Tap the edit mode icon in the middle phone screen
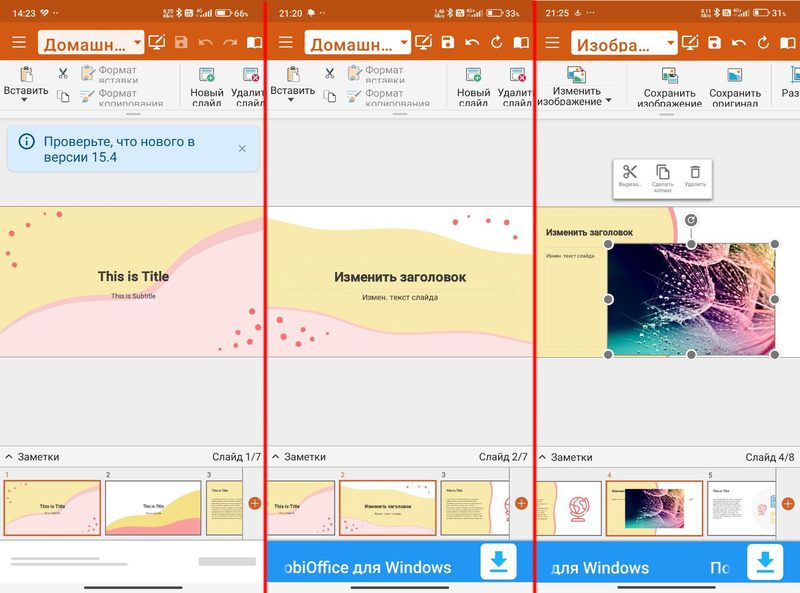800x593 pixels. pyautogui.click(x=423, y=42)
